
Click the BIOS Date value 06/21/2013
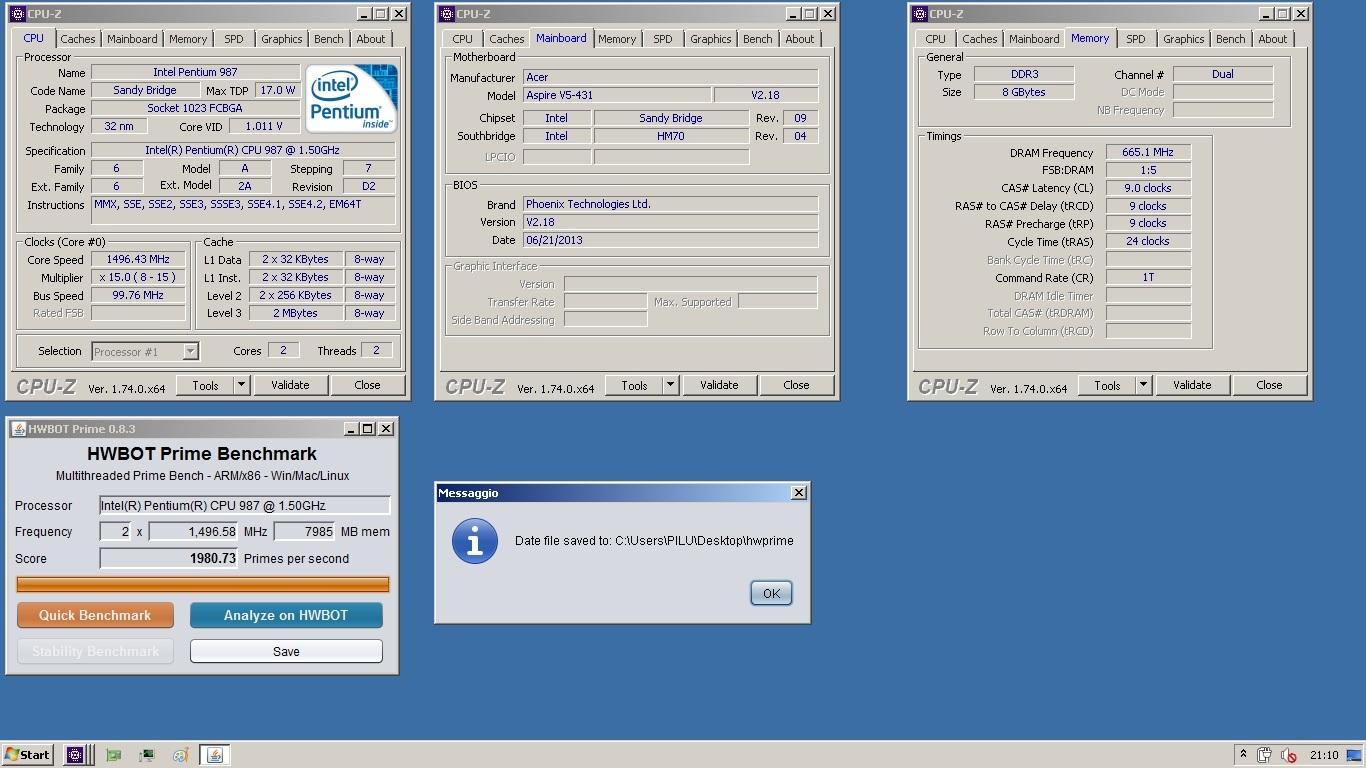[x=670, y=240]
